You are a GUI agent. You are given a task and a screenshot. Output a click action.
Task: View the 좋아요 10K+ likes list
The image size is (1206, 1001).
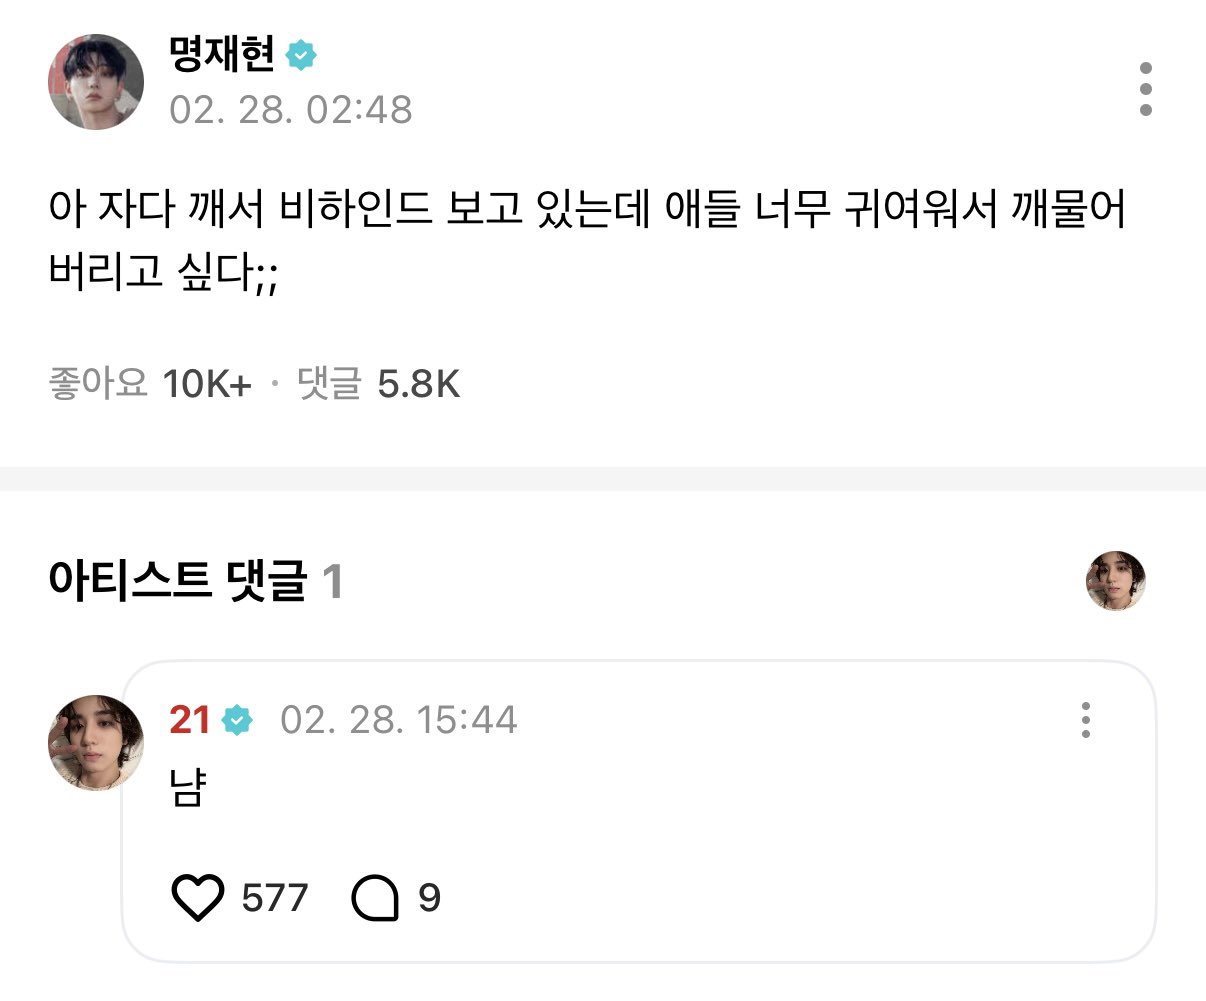tap(150, 384)
